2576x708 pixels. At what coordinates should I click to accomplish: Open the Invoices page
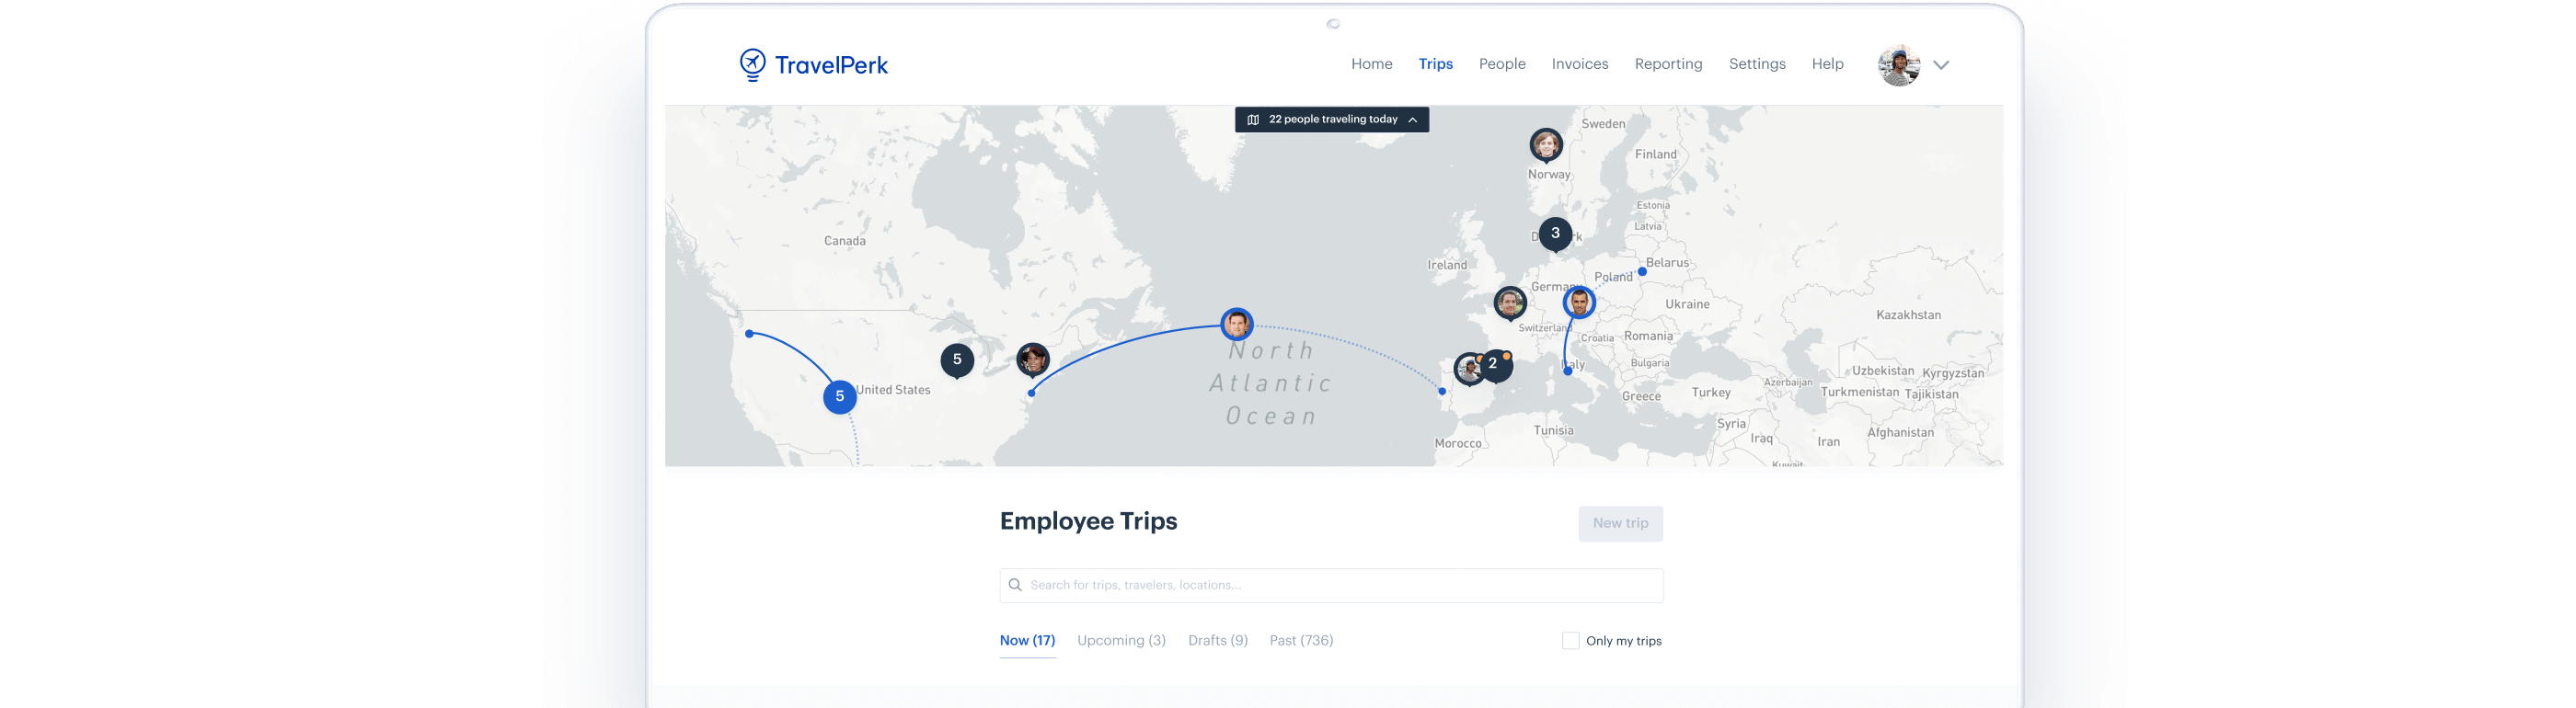[1579, 64]
